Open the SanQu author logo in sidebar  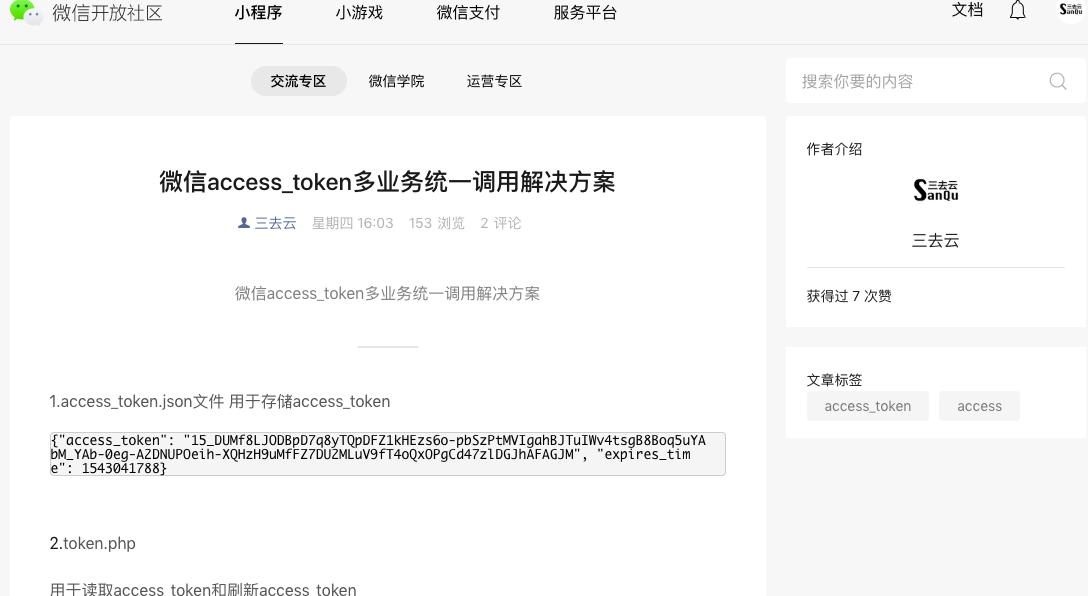(935, 189)
